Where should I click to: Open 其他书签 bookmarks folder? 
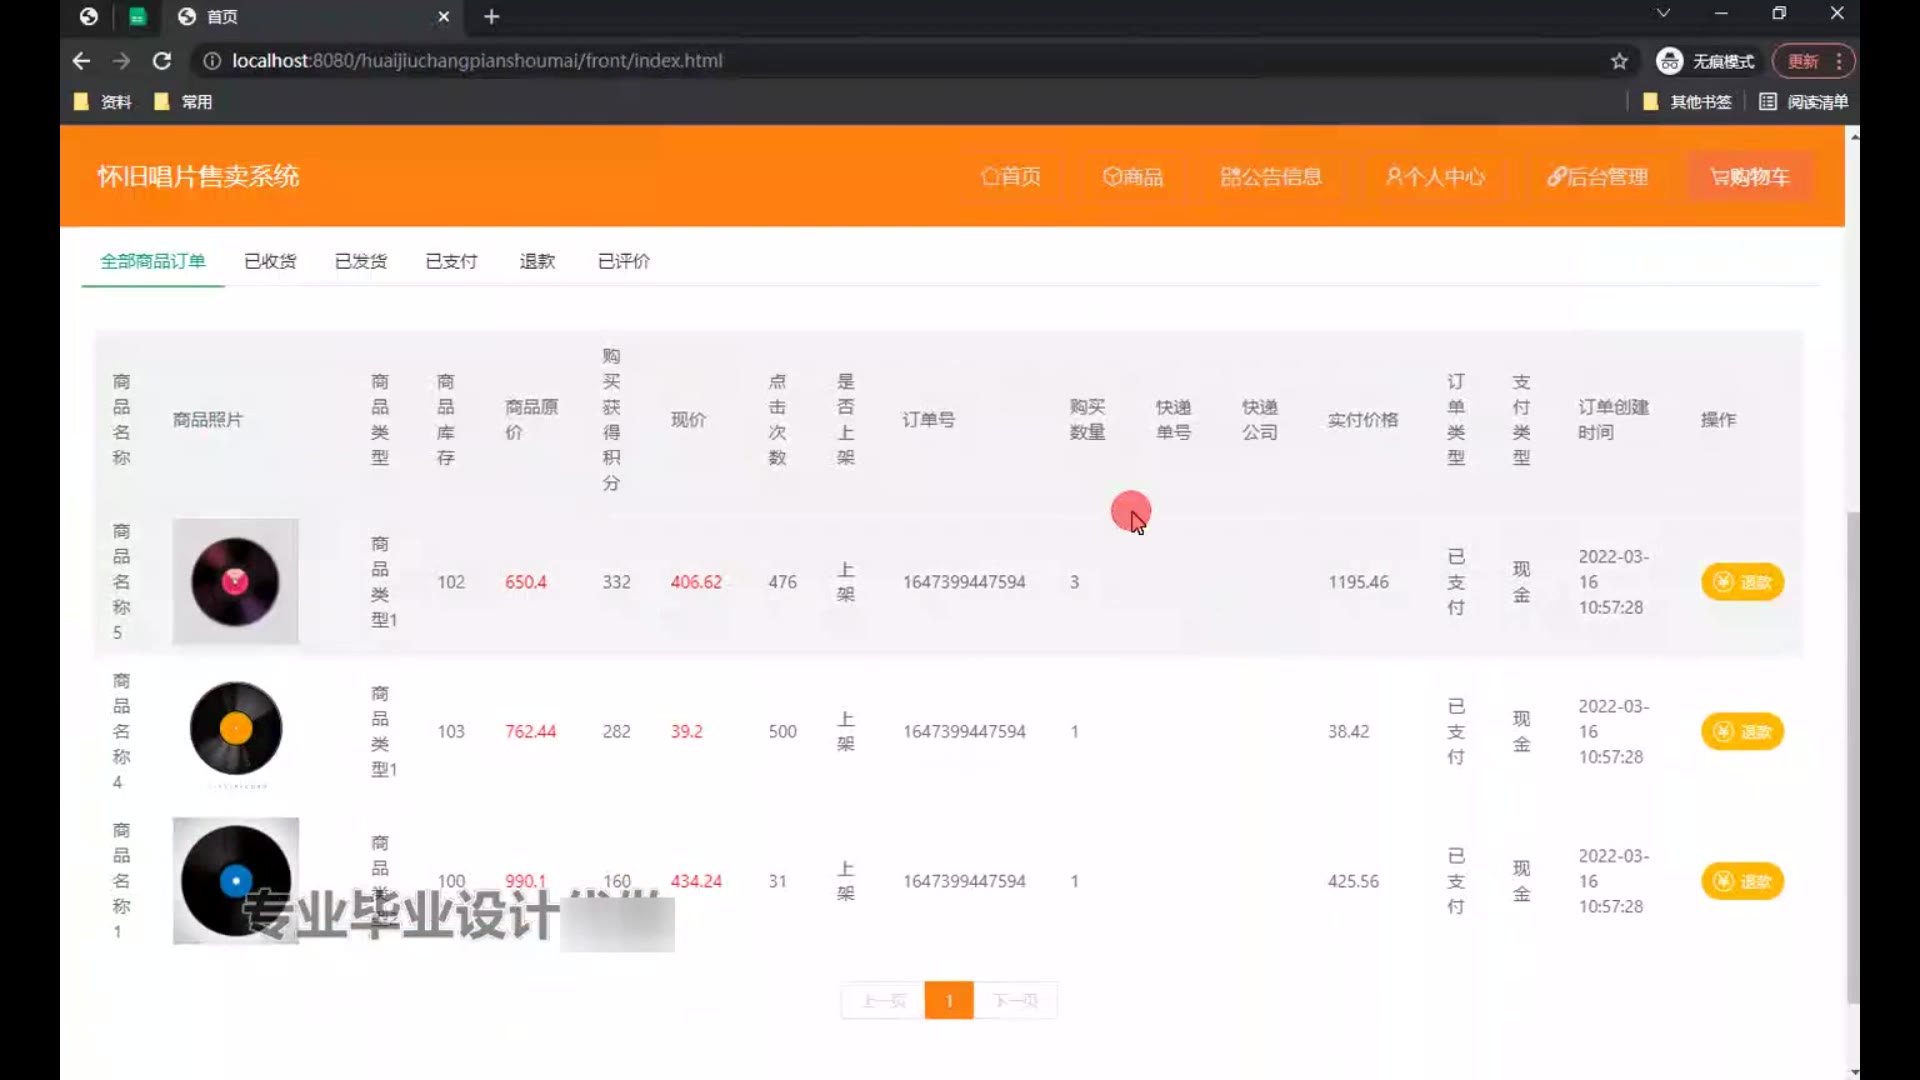point(1688,102)
